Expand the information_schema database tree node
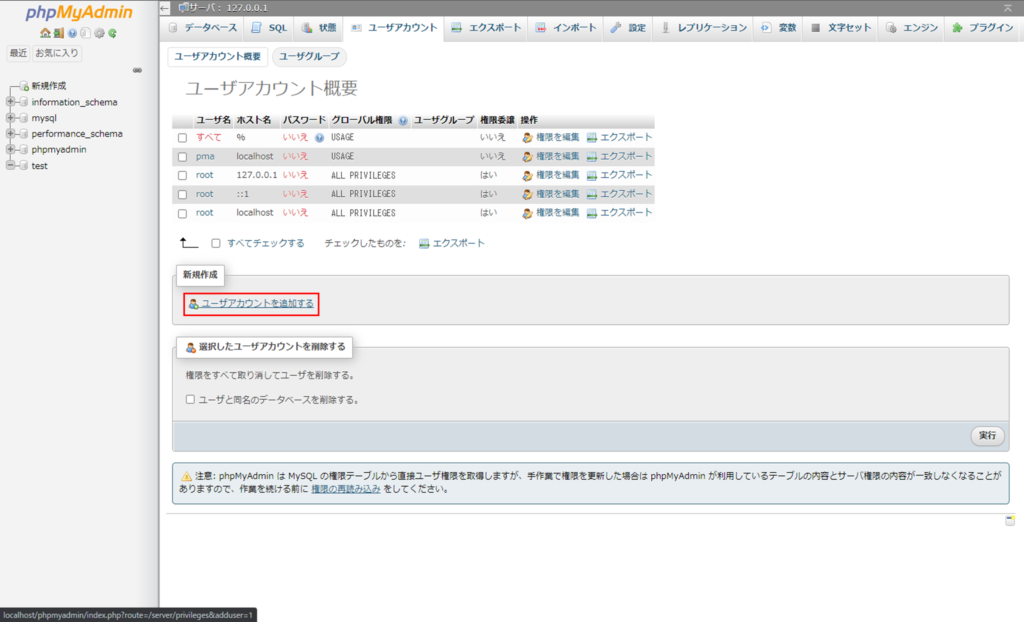 pyautogui.click(x=11, y=102)
